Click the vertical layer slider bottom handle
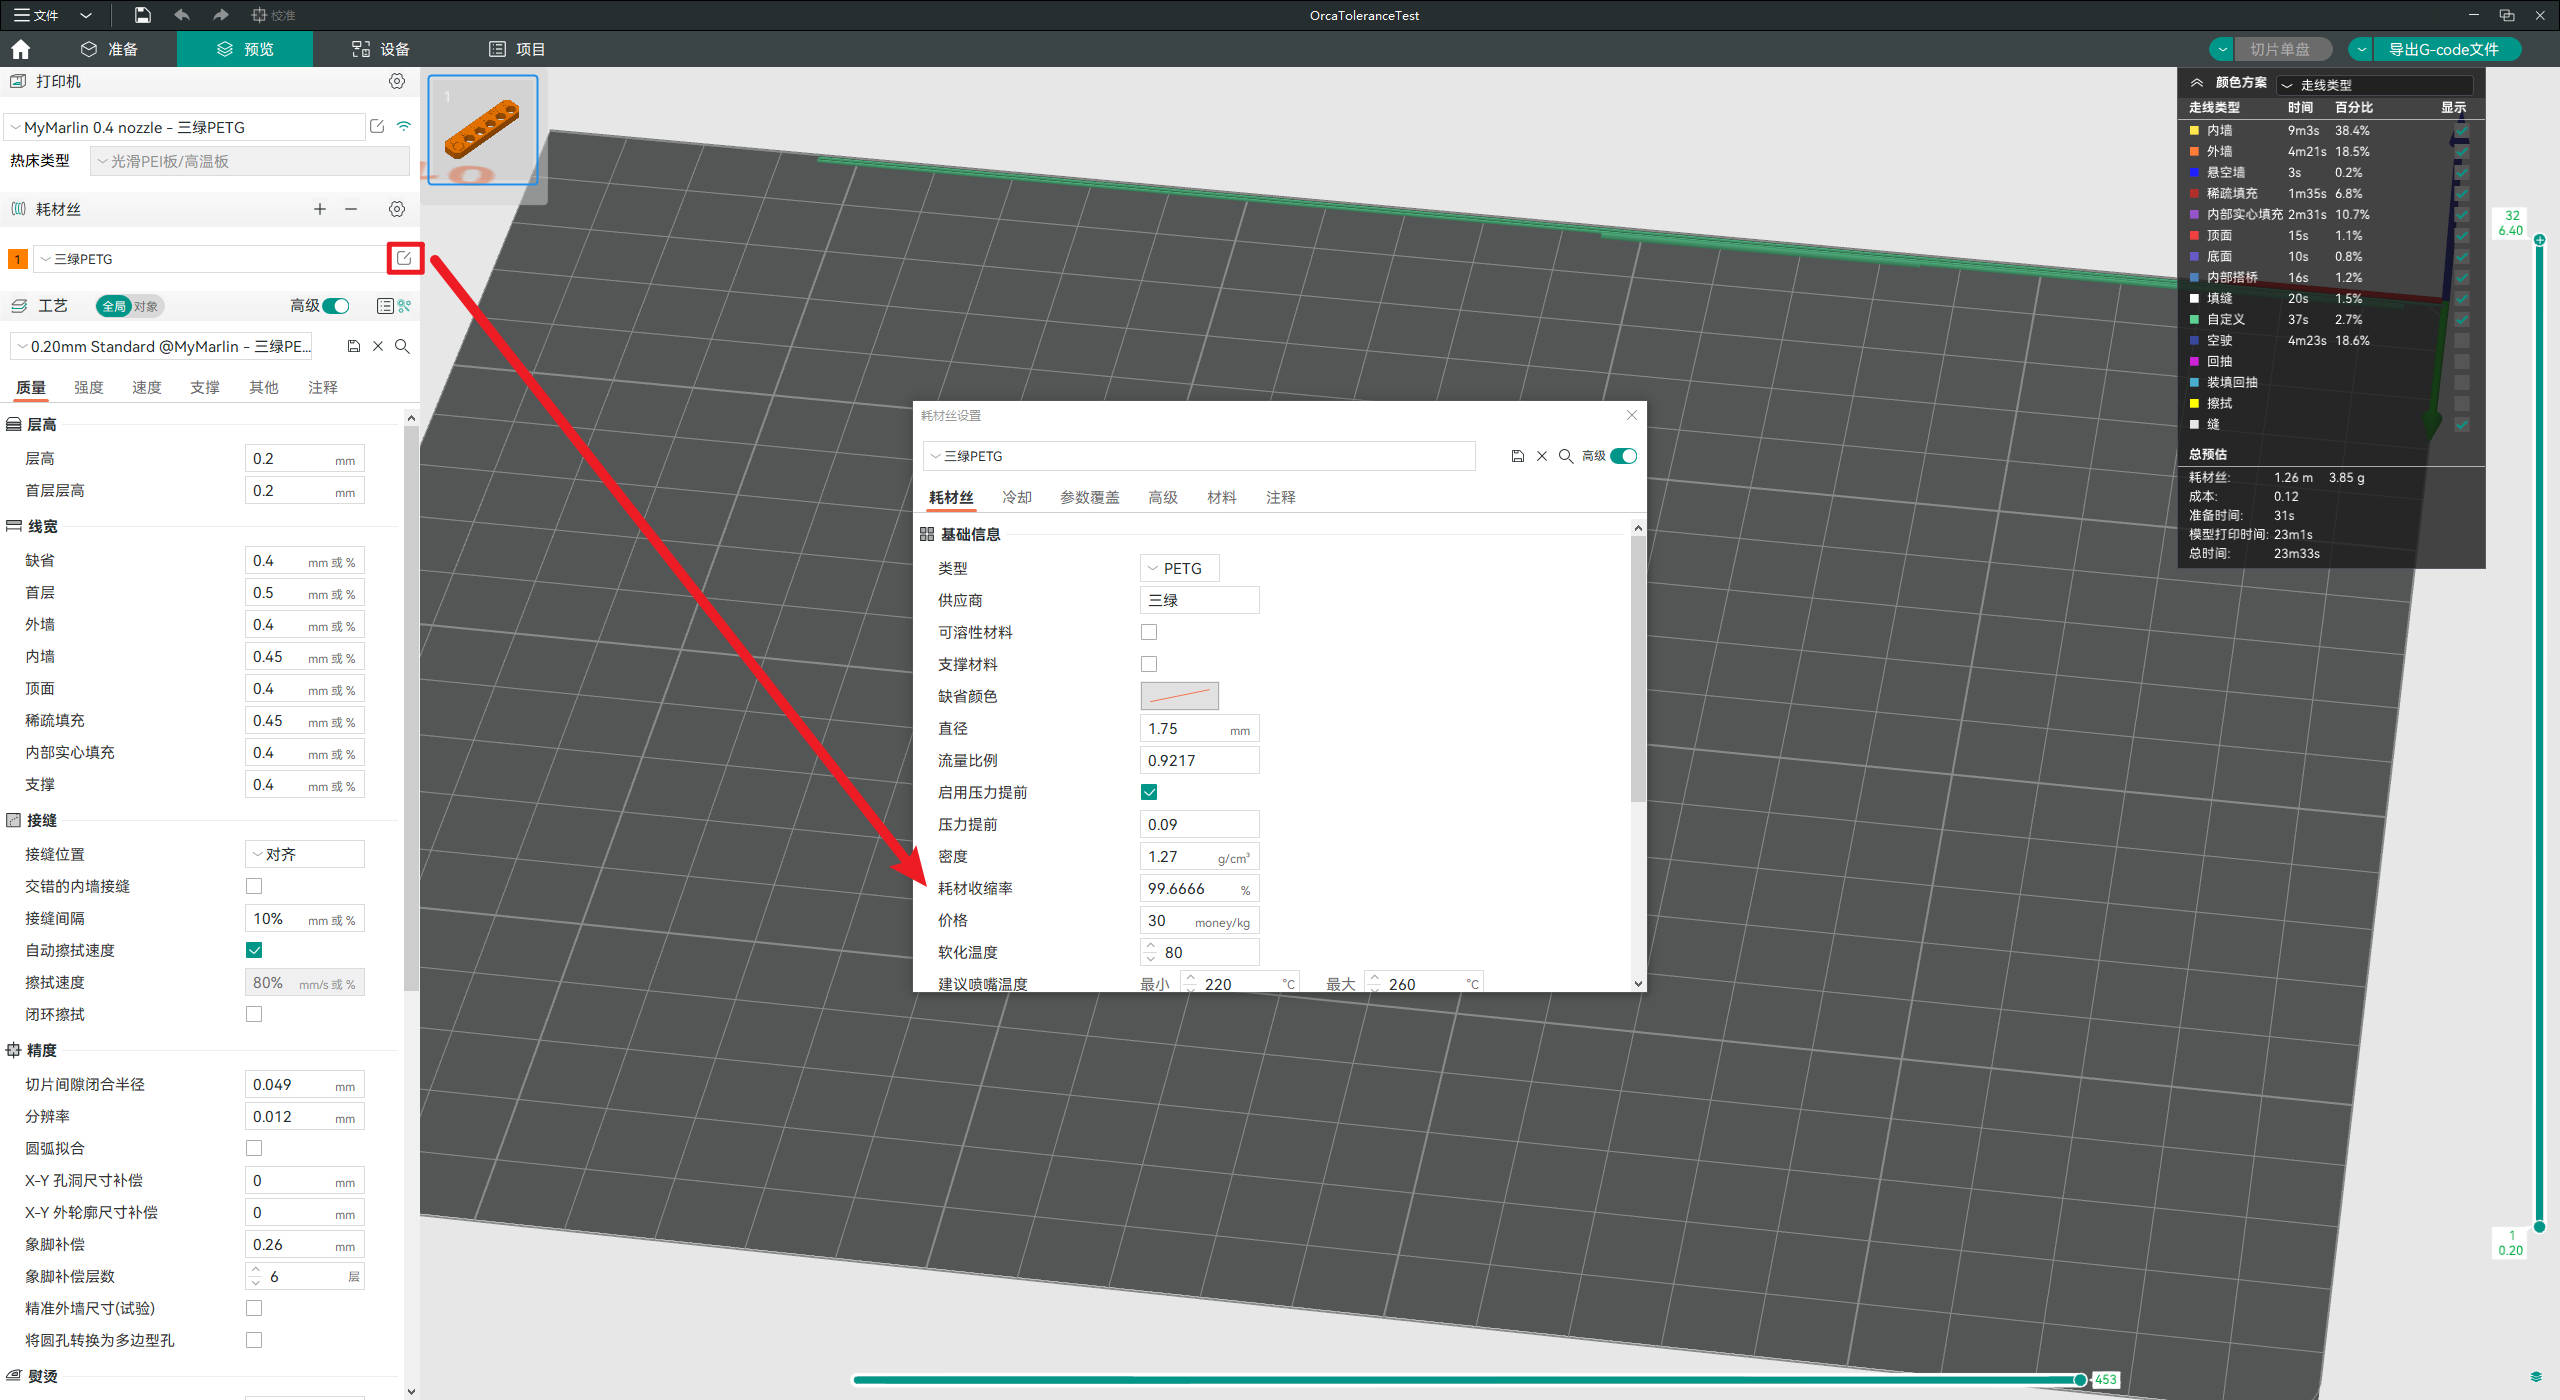This screenshot has width=2560, height=1400. pos(2539,1226)
